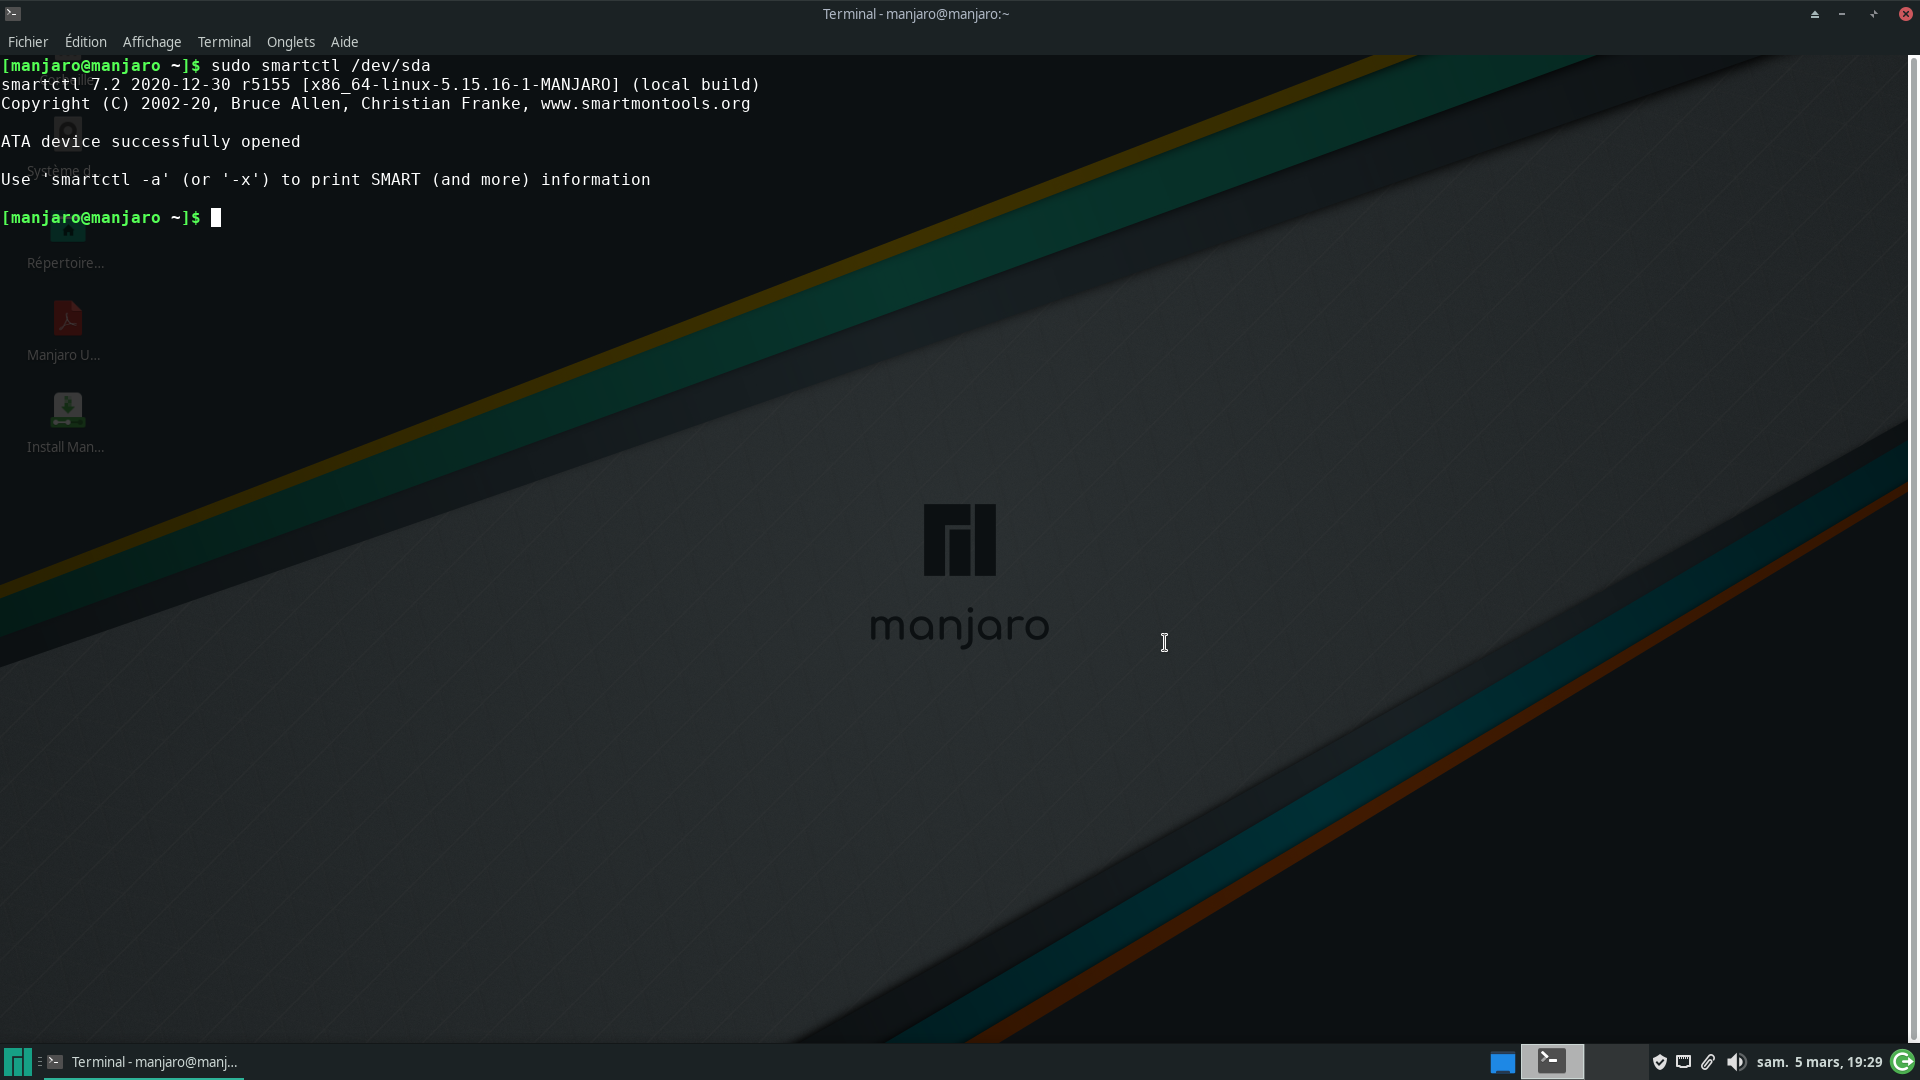Click the Manjaro start menu icon

17,1062
